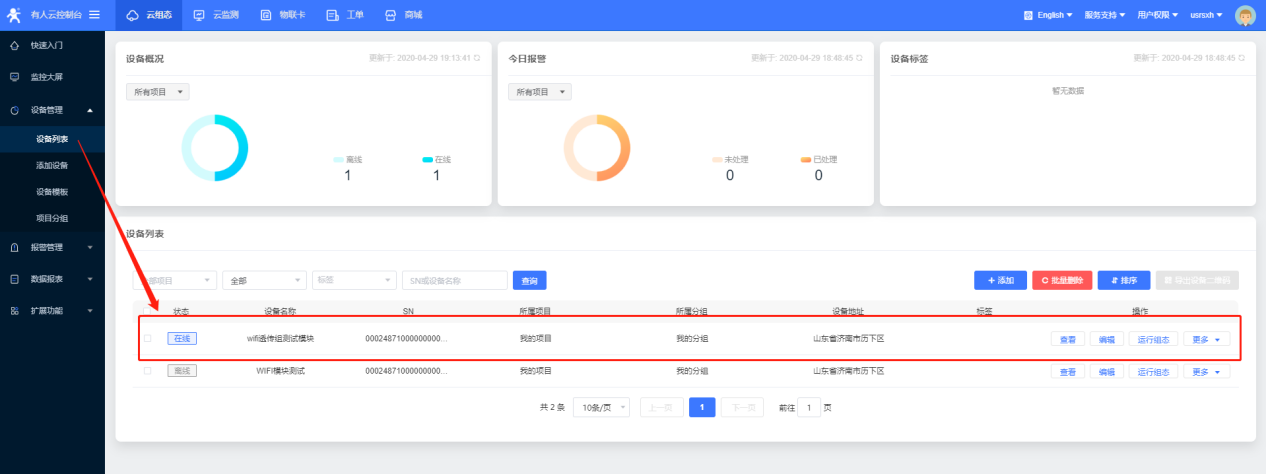This screenshot has height=474, width=1266.
Task: Click the hamburger menu icon beside 有人云控制台
Action: [94, 14]
